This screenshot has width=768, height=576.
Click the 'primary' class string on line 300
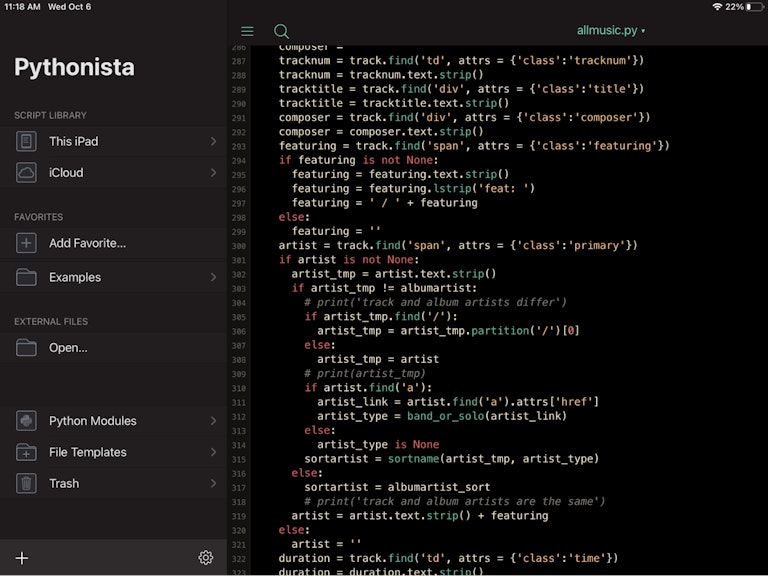596,245
